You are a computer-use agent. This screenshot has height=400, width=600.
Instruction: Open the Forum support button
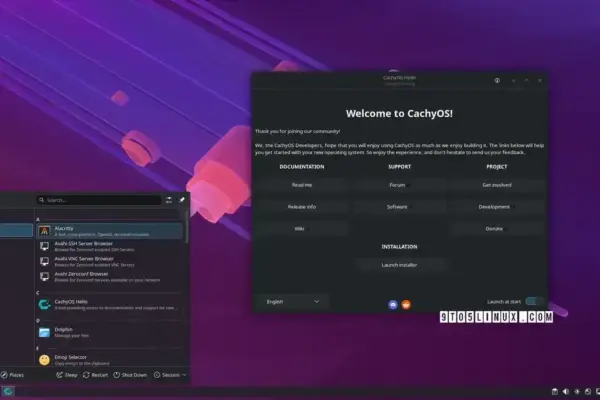[399, 185]
